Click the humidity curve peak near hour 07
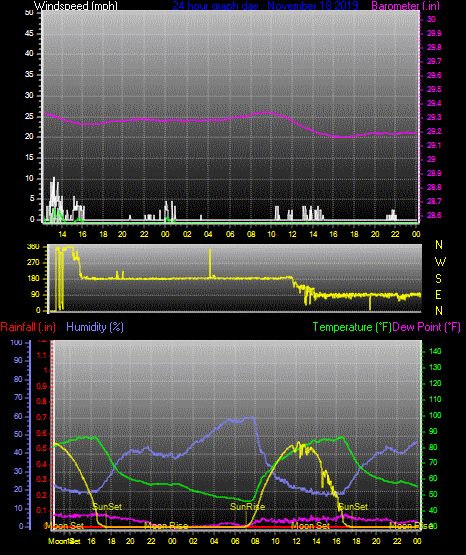This screenshot has width=466, height=555. [x=250, y=418]
